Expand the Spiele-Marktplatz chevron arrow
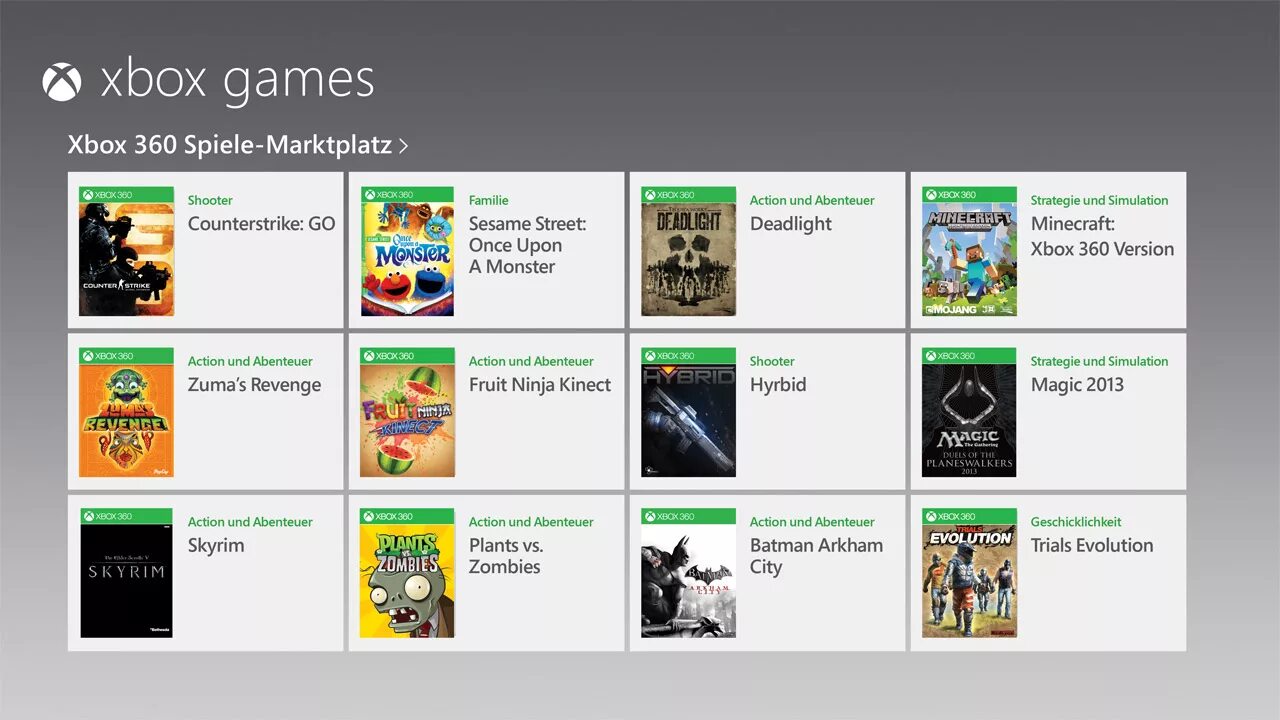The width and height of the screenshot is (1280, 720). click(x=403, y=146)
